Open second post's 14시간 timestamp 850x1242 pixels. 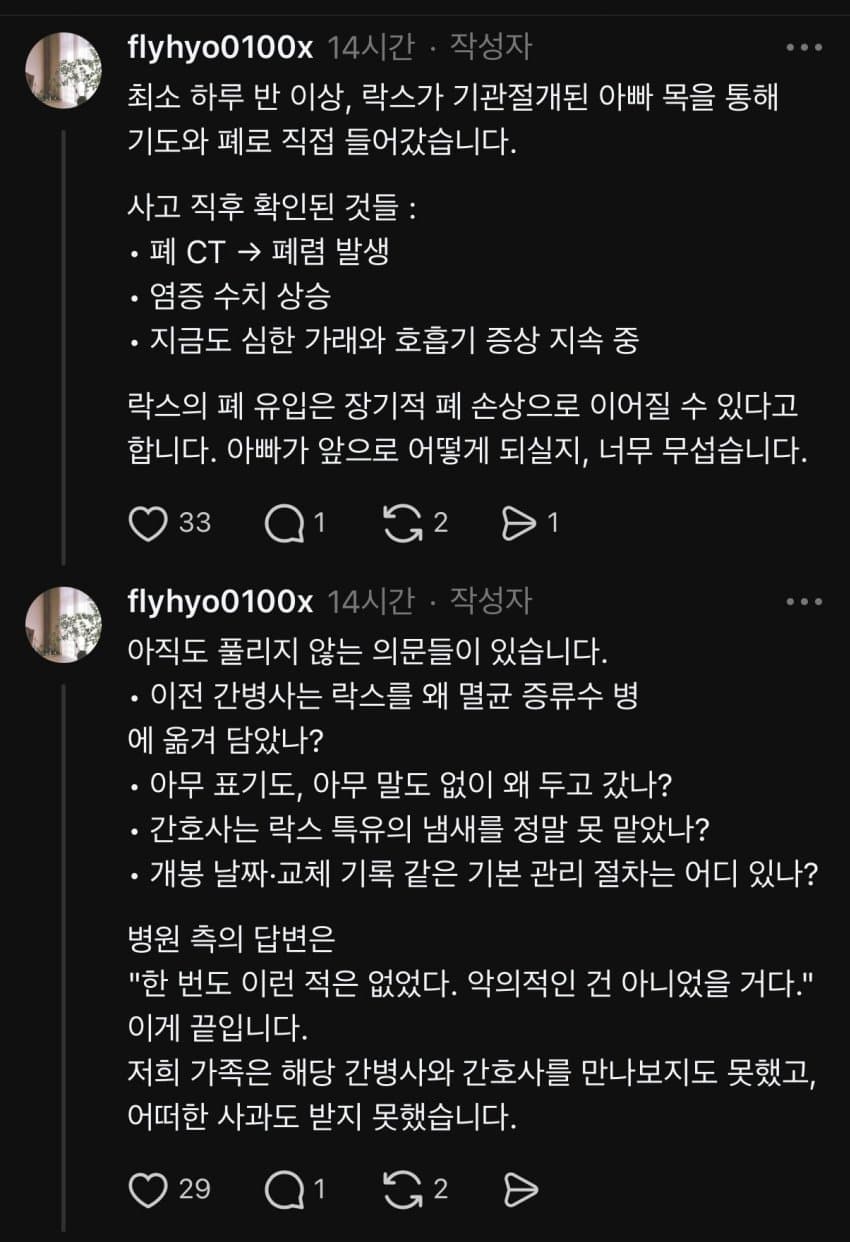(370, 601)
